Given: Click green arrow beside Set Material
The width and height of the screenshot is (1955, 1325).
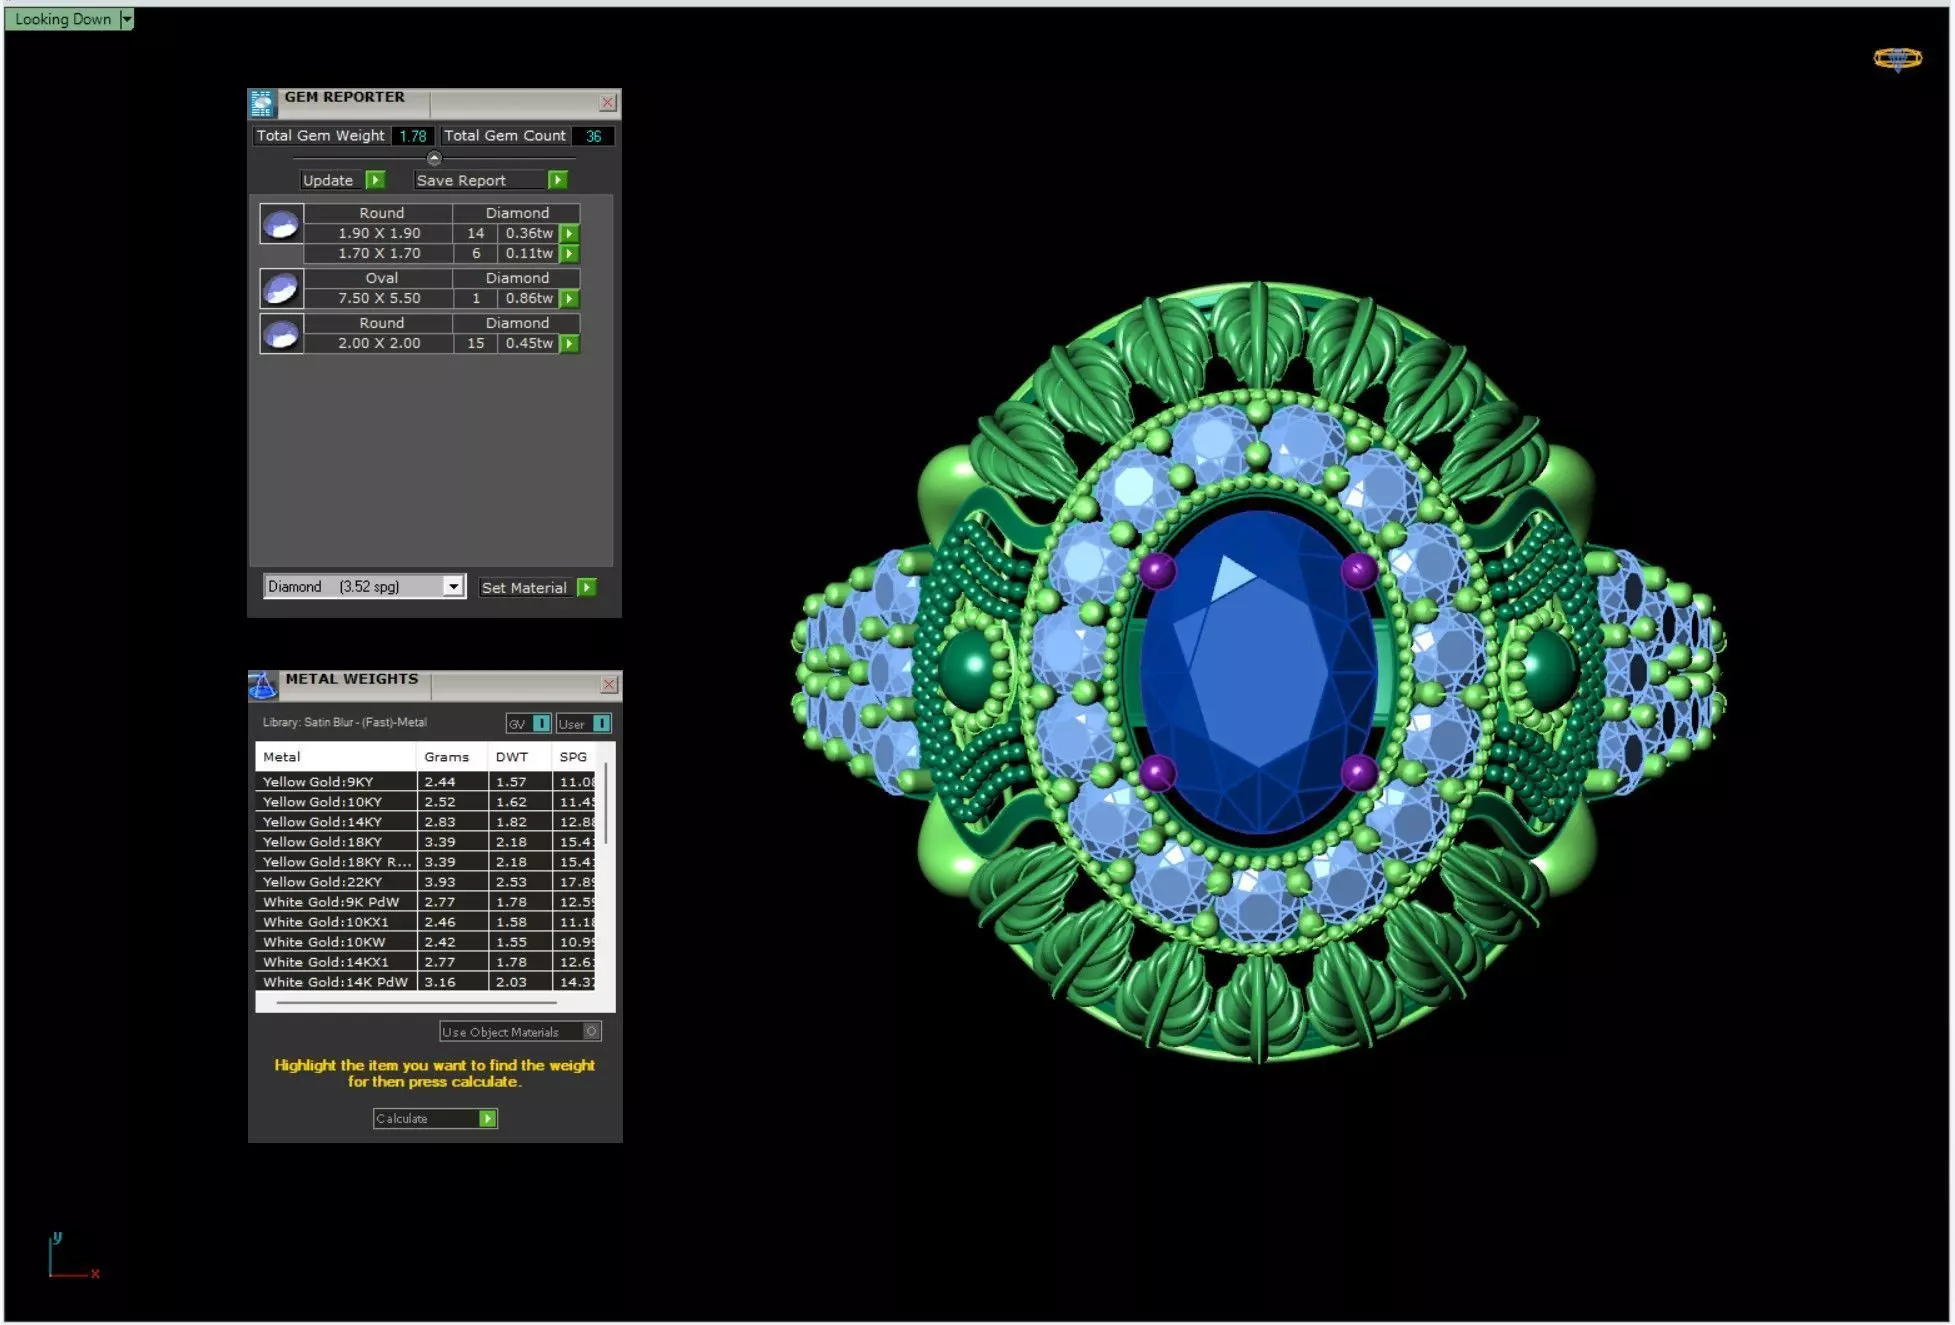Looking at the screenshot, I should [587, 587].
